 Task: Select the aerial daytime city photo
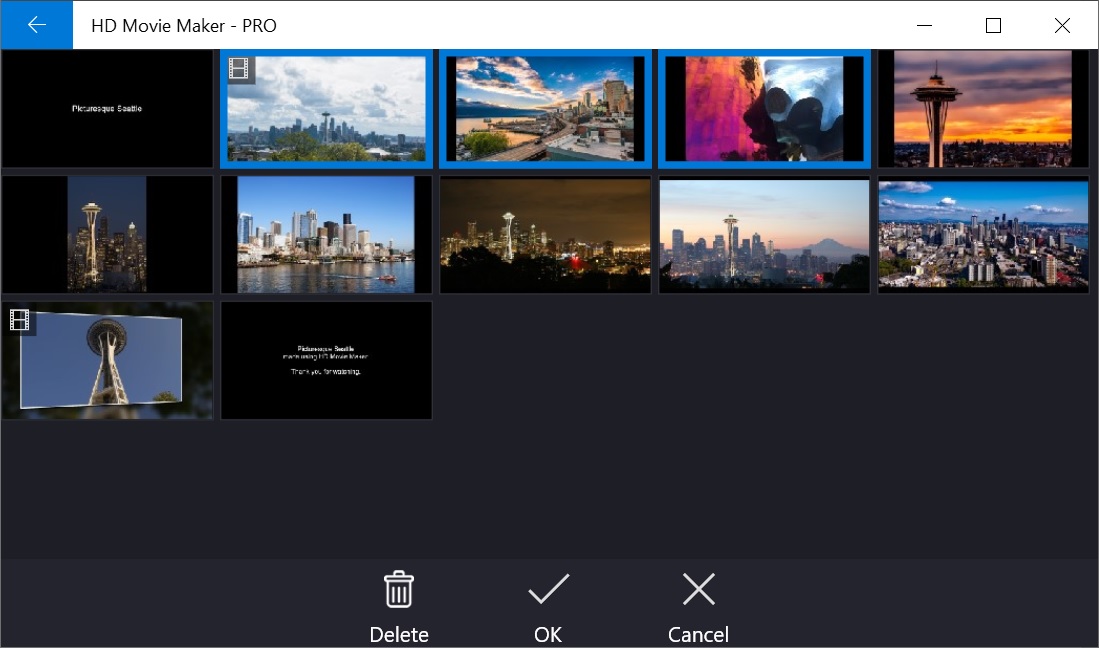click(x=984, y=235)
